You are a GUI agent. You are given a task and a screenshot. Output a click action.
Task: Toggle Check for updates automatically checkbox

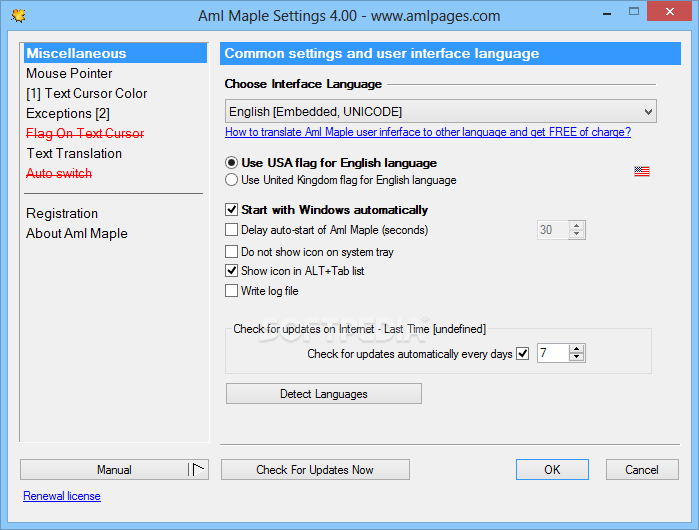click(522, 354)
